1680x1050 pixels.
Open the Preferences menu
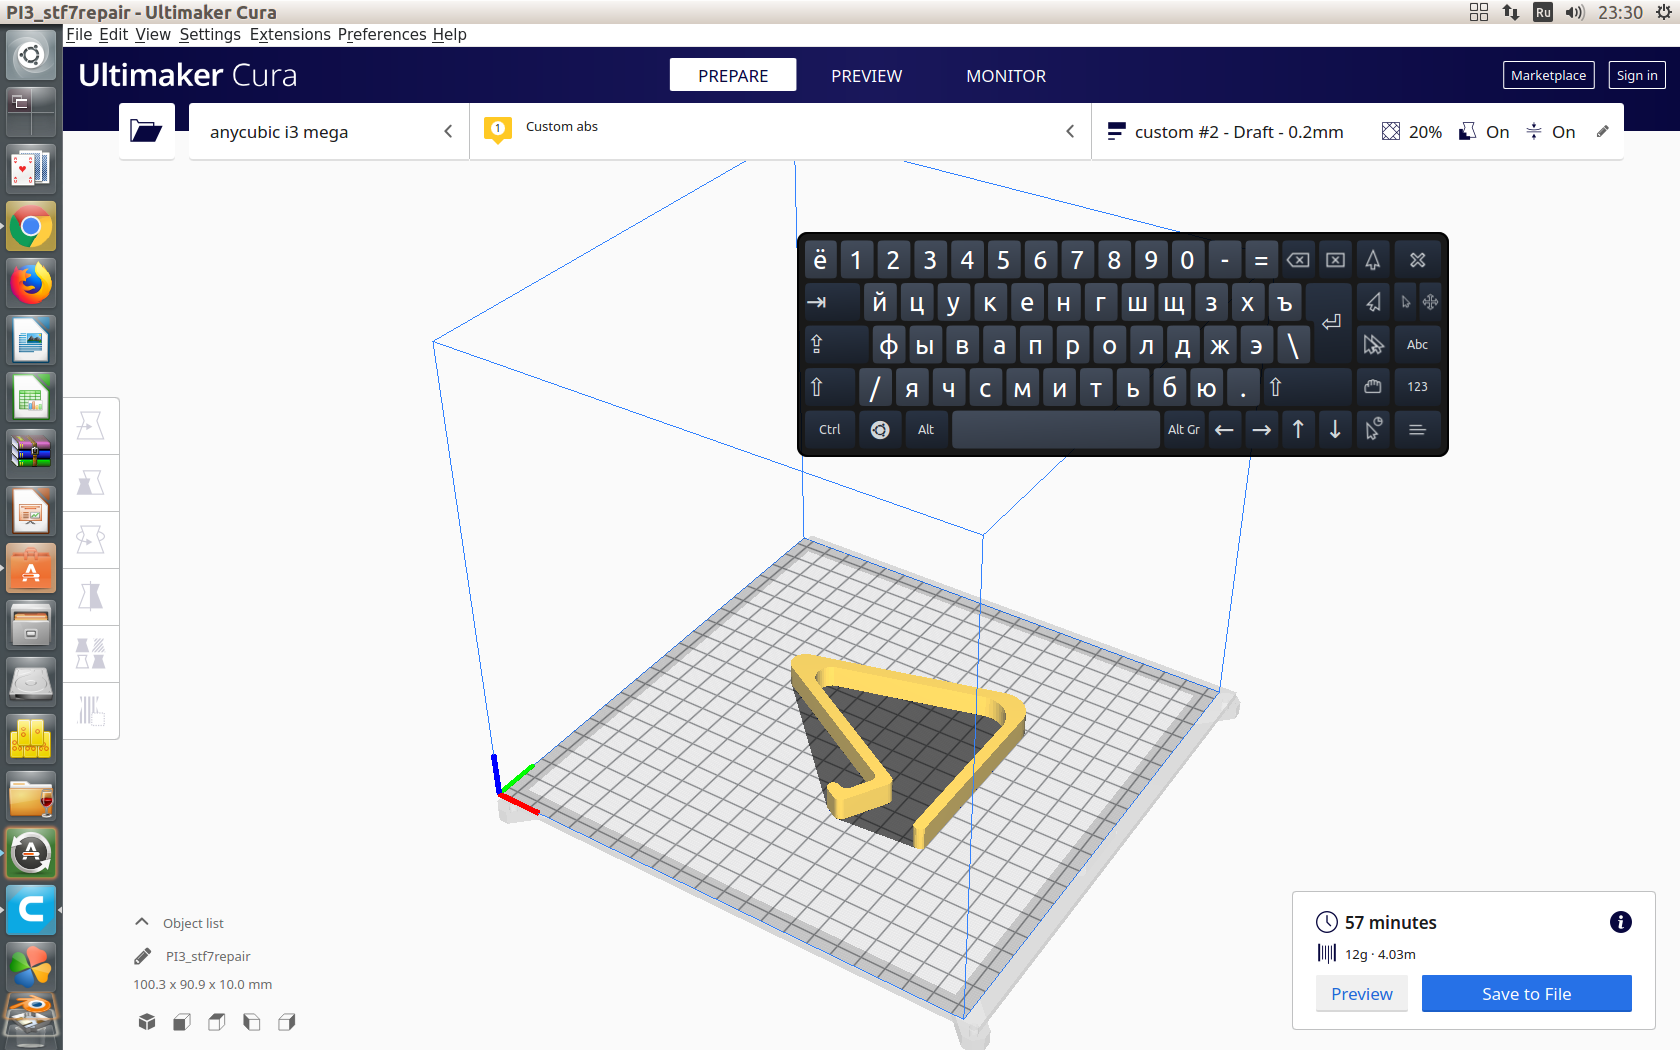[x=382, y=34]
